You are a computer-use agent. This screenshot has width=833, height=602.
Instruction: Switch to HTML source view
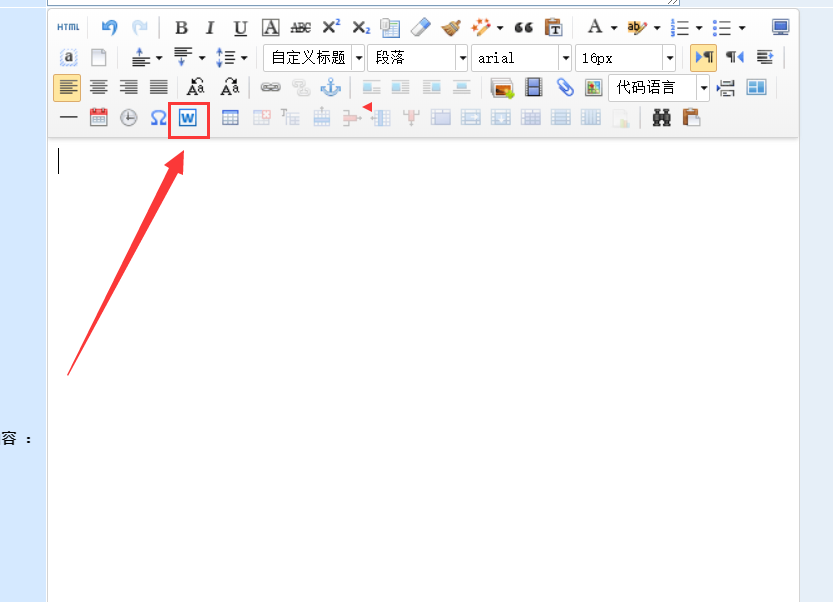tap(68, 27)
